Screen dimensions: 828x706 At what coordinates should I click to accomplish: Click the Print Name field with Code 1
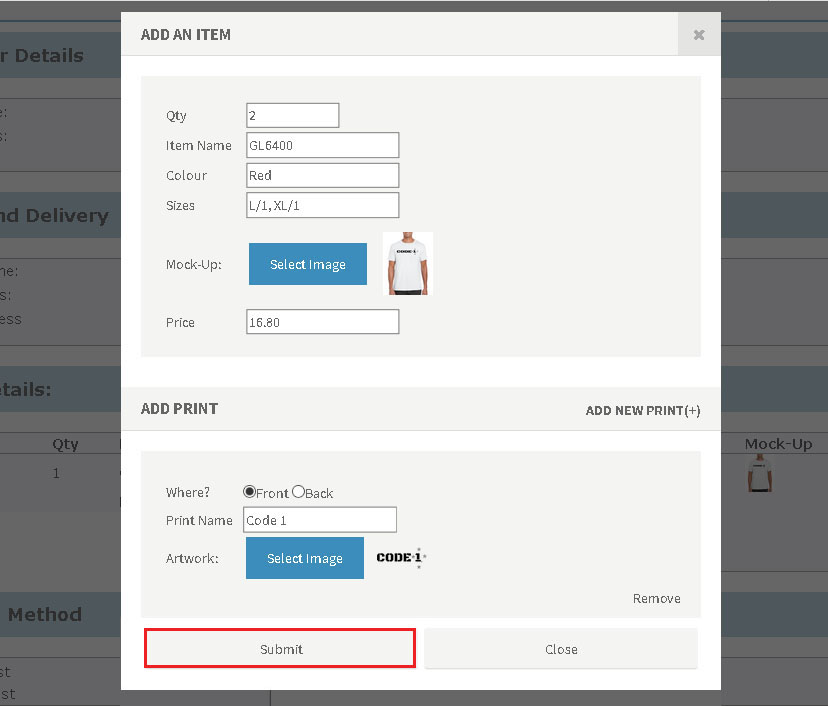point(320,520)
